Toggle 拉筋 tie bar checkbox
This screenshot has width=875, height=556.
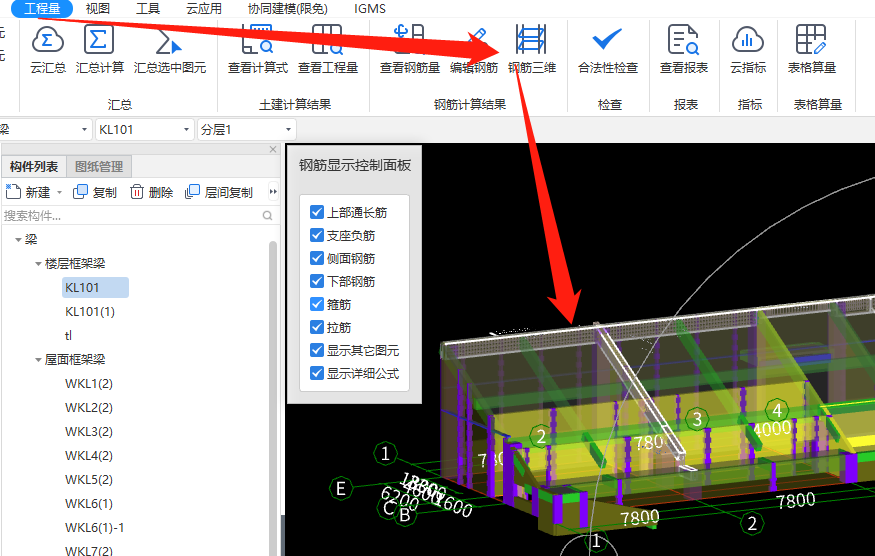pyautogui.click(x=316, y=327)
